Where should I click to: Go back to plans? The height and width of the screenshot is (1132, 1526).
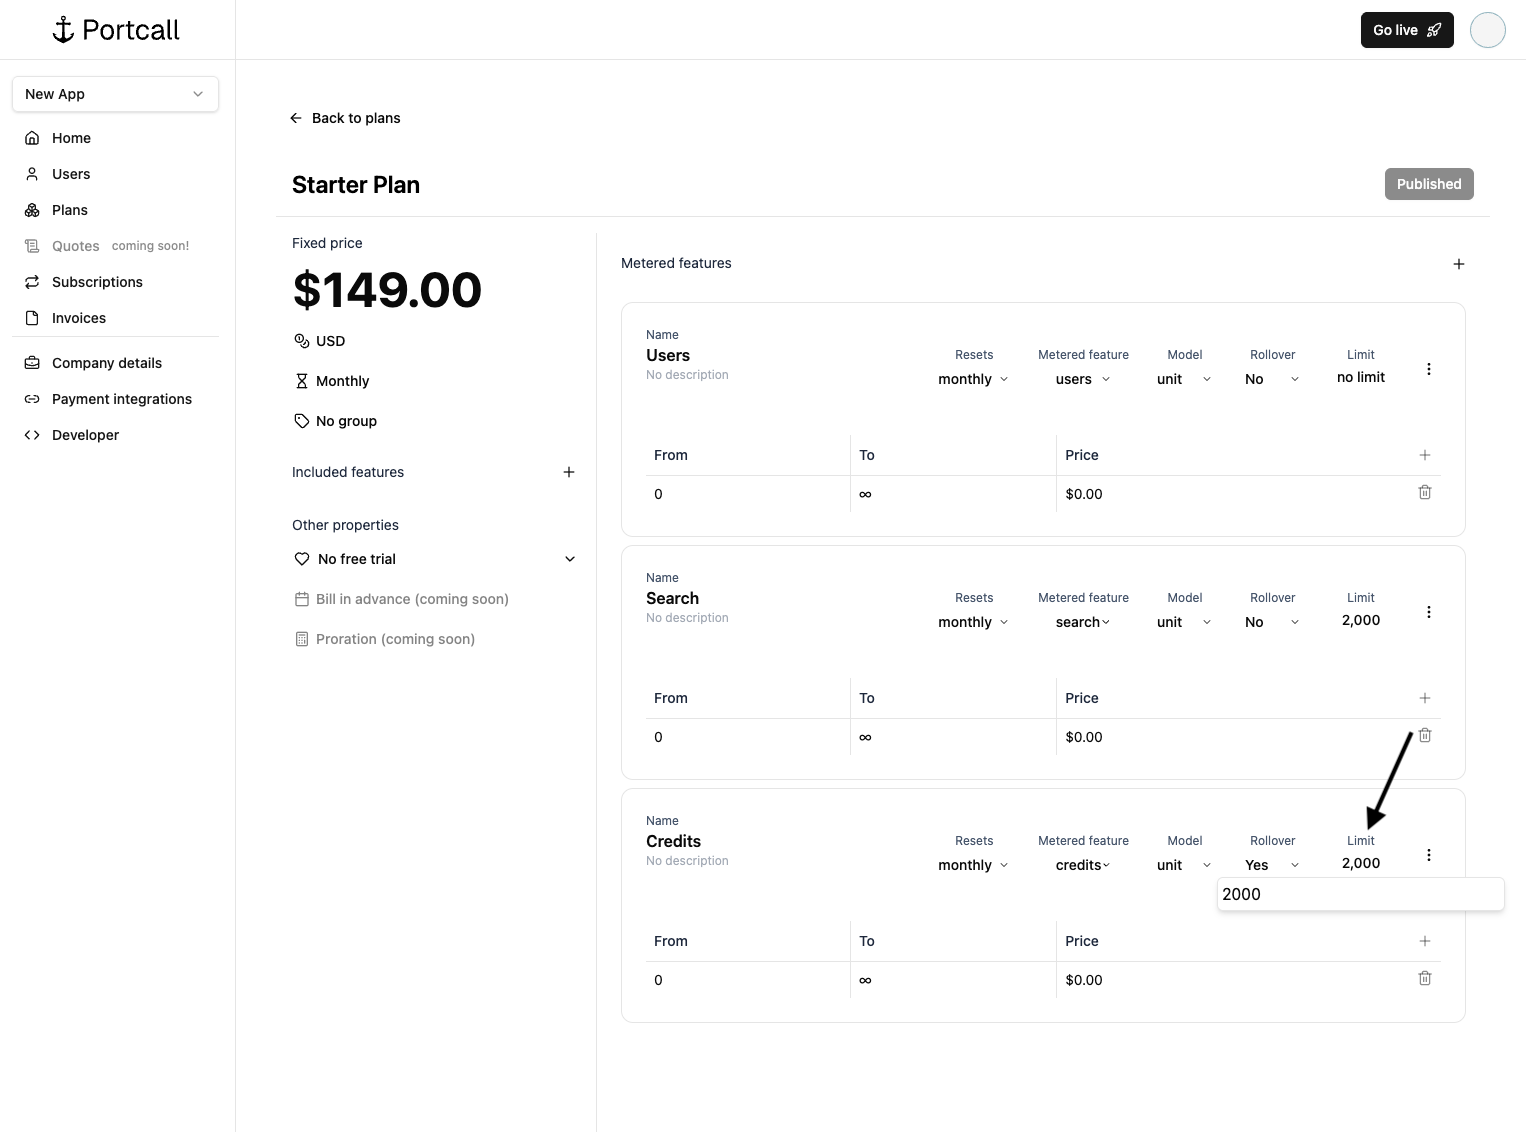click(346, 118)
